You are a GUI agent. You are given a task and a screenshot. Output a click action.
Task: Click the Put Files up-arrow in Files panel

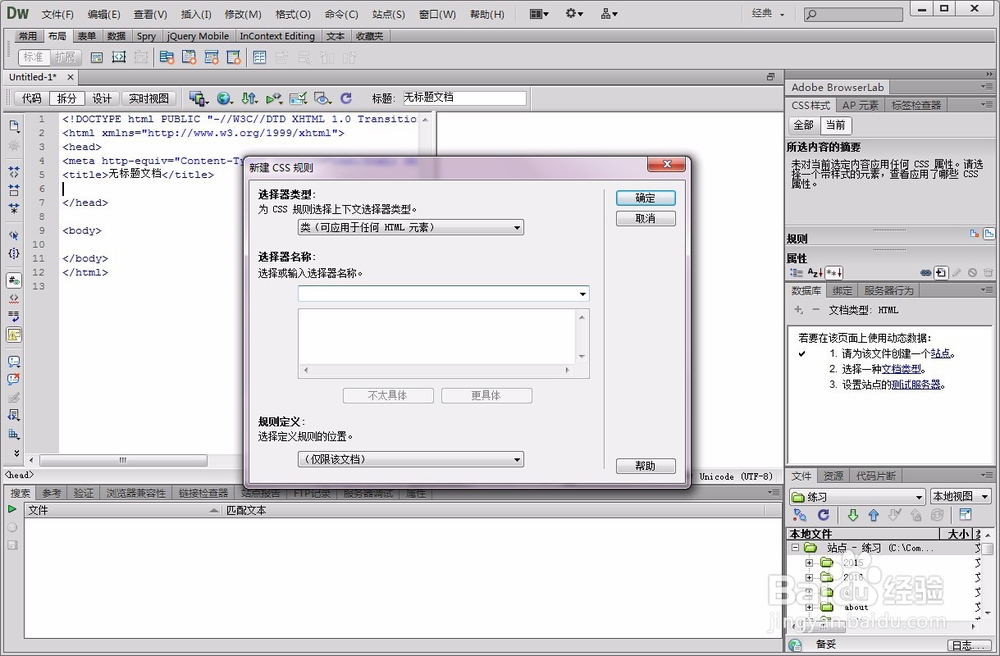pos(872,514)
